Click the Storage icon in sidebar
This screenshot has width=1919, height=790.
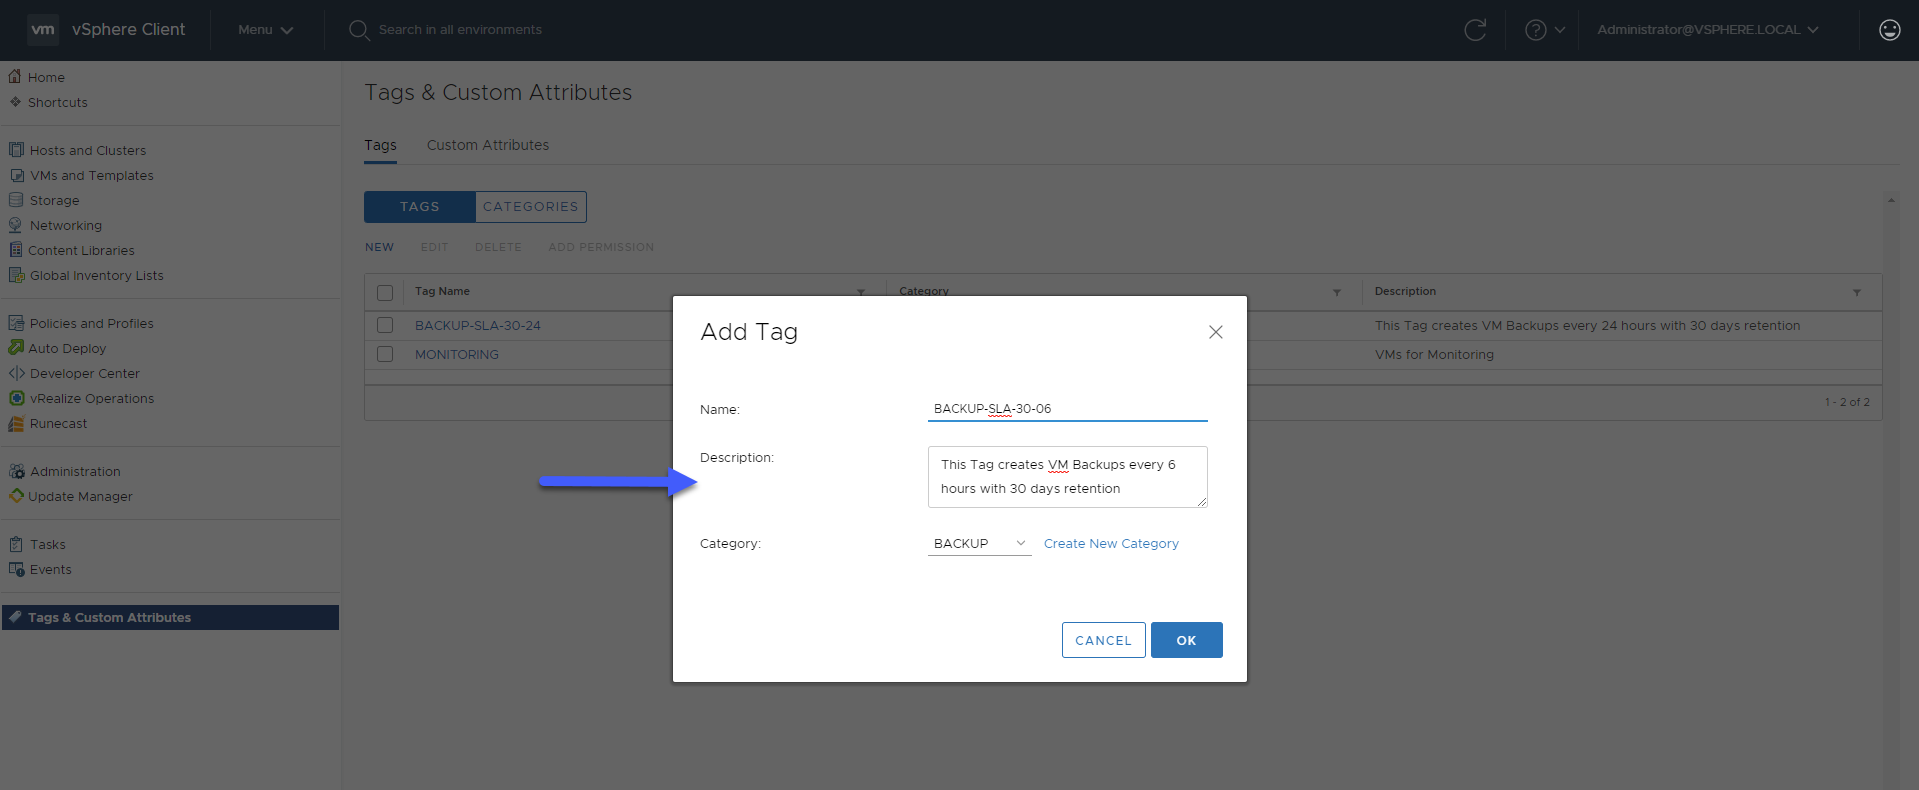pyautogui.click(x=16, y=200)
